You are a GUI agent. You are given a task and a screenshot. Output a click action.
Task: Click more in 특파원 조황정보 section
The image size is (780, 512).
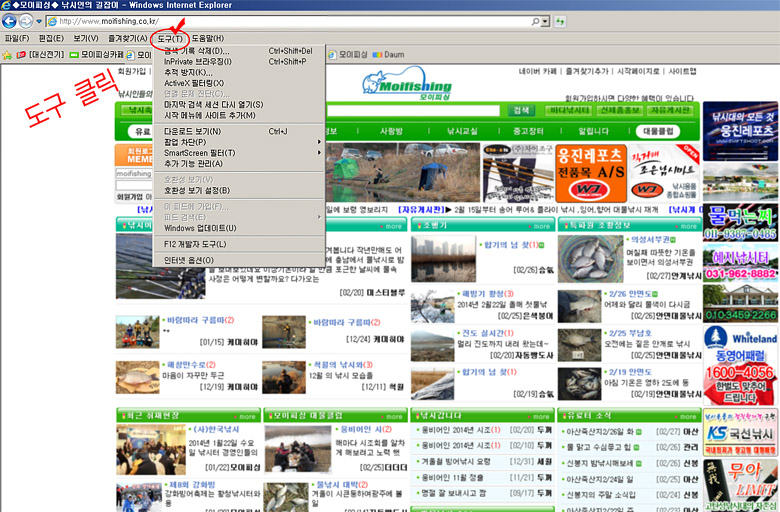[688, 226]
